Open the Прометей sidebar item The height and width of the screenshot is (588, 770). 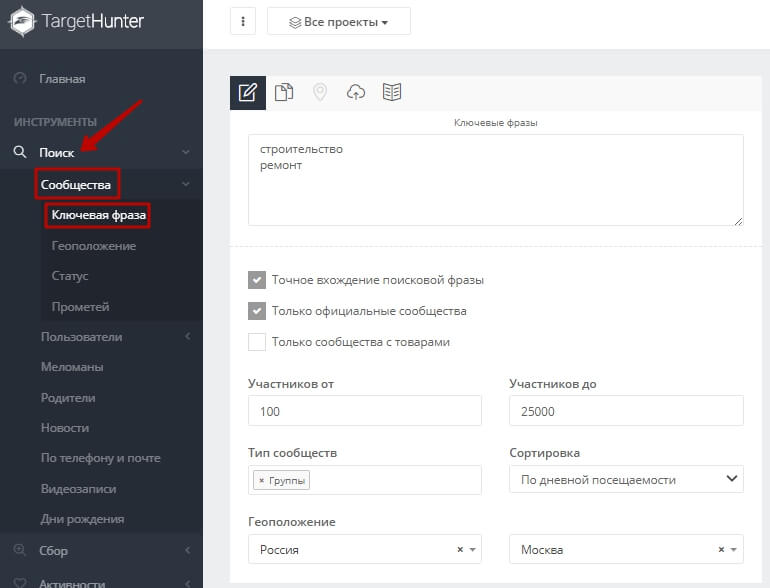click(81, 307)
